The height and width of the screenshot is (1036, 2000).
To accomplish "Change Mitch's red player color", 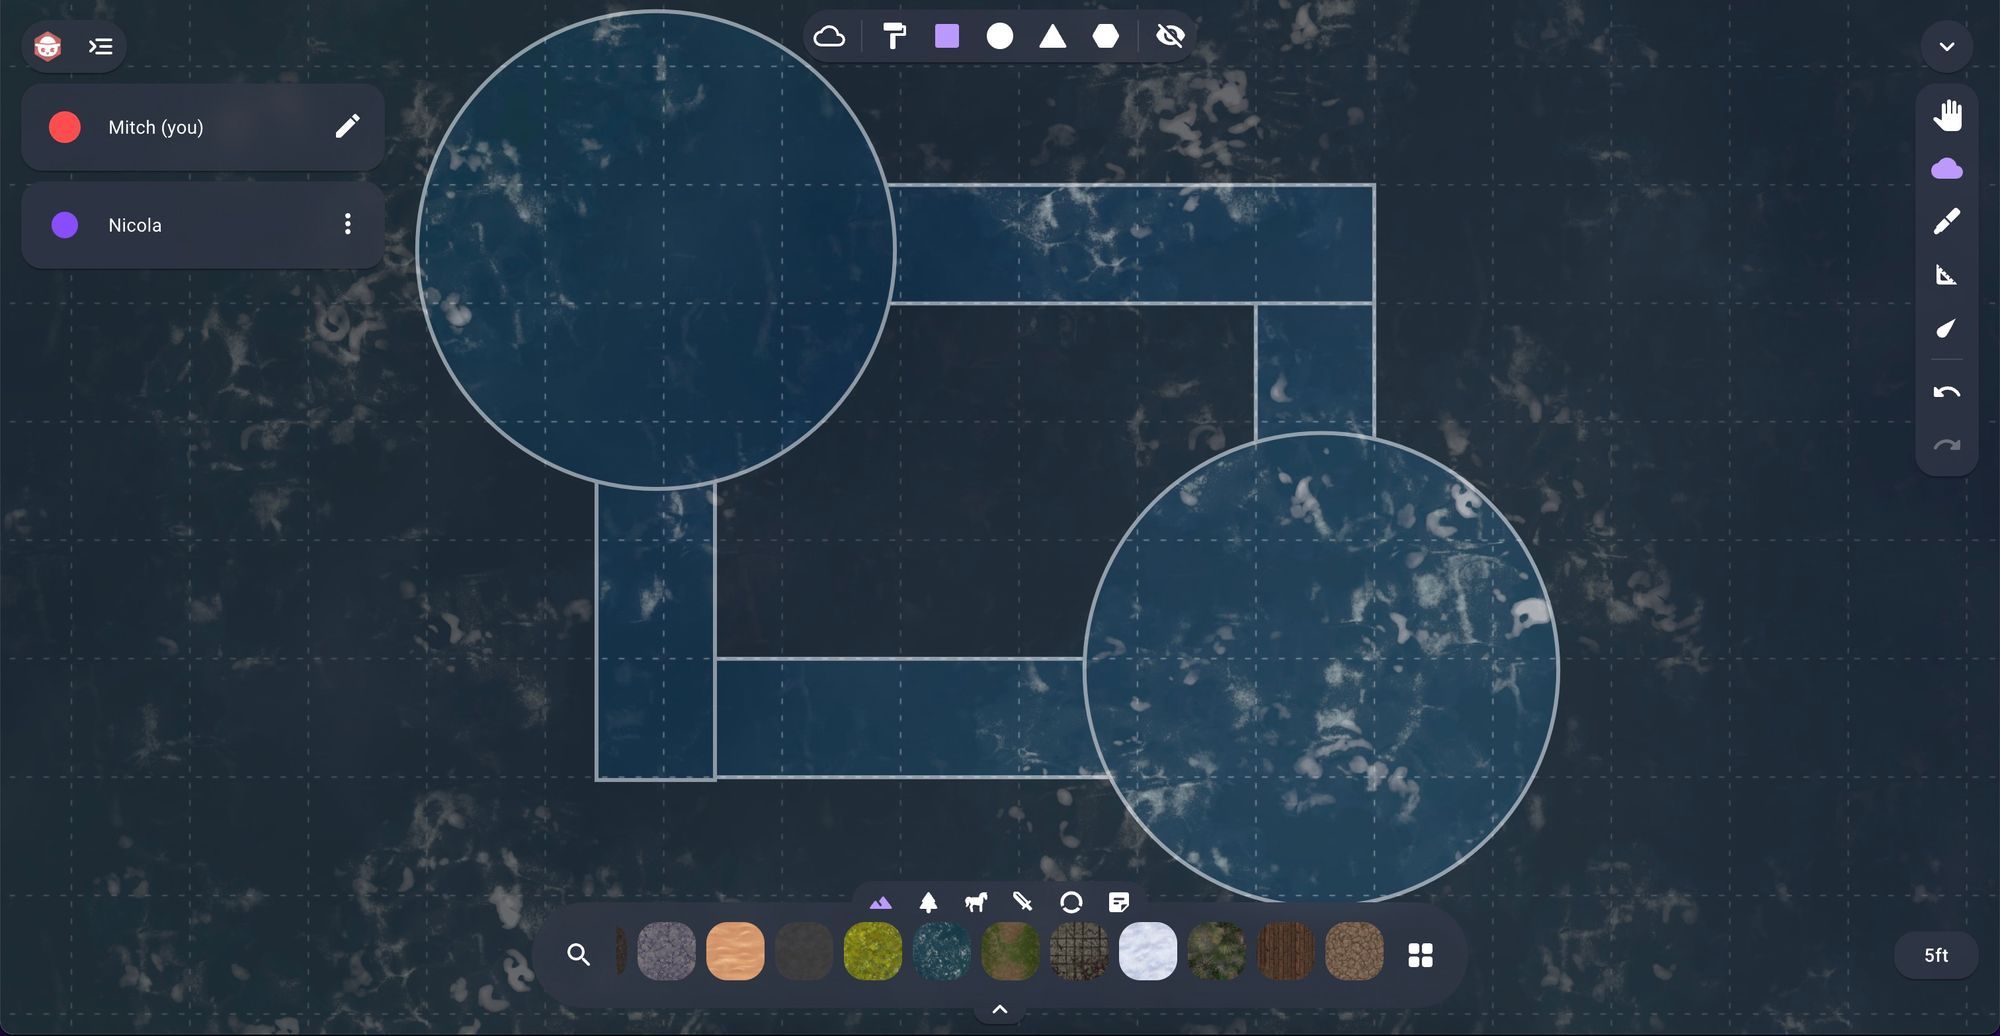I will coord(65,127).
